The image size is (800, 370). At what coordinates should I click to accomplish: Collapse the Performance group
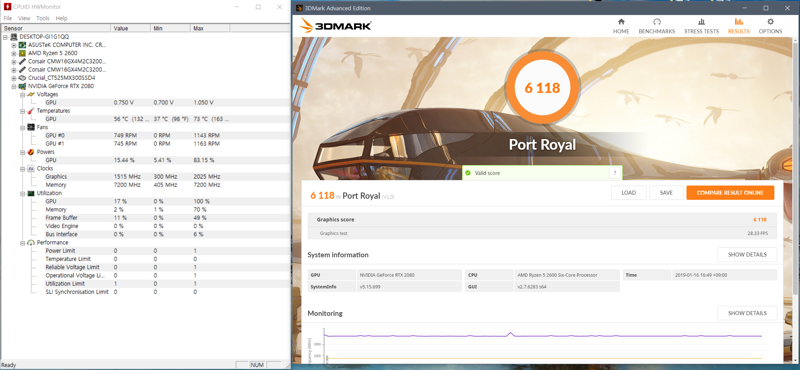[22, 242]
